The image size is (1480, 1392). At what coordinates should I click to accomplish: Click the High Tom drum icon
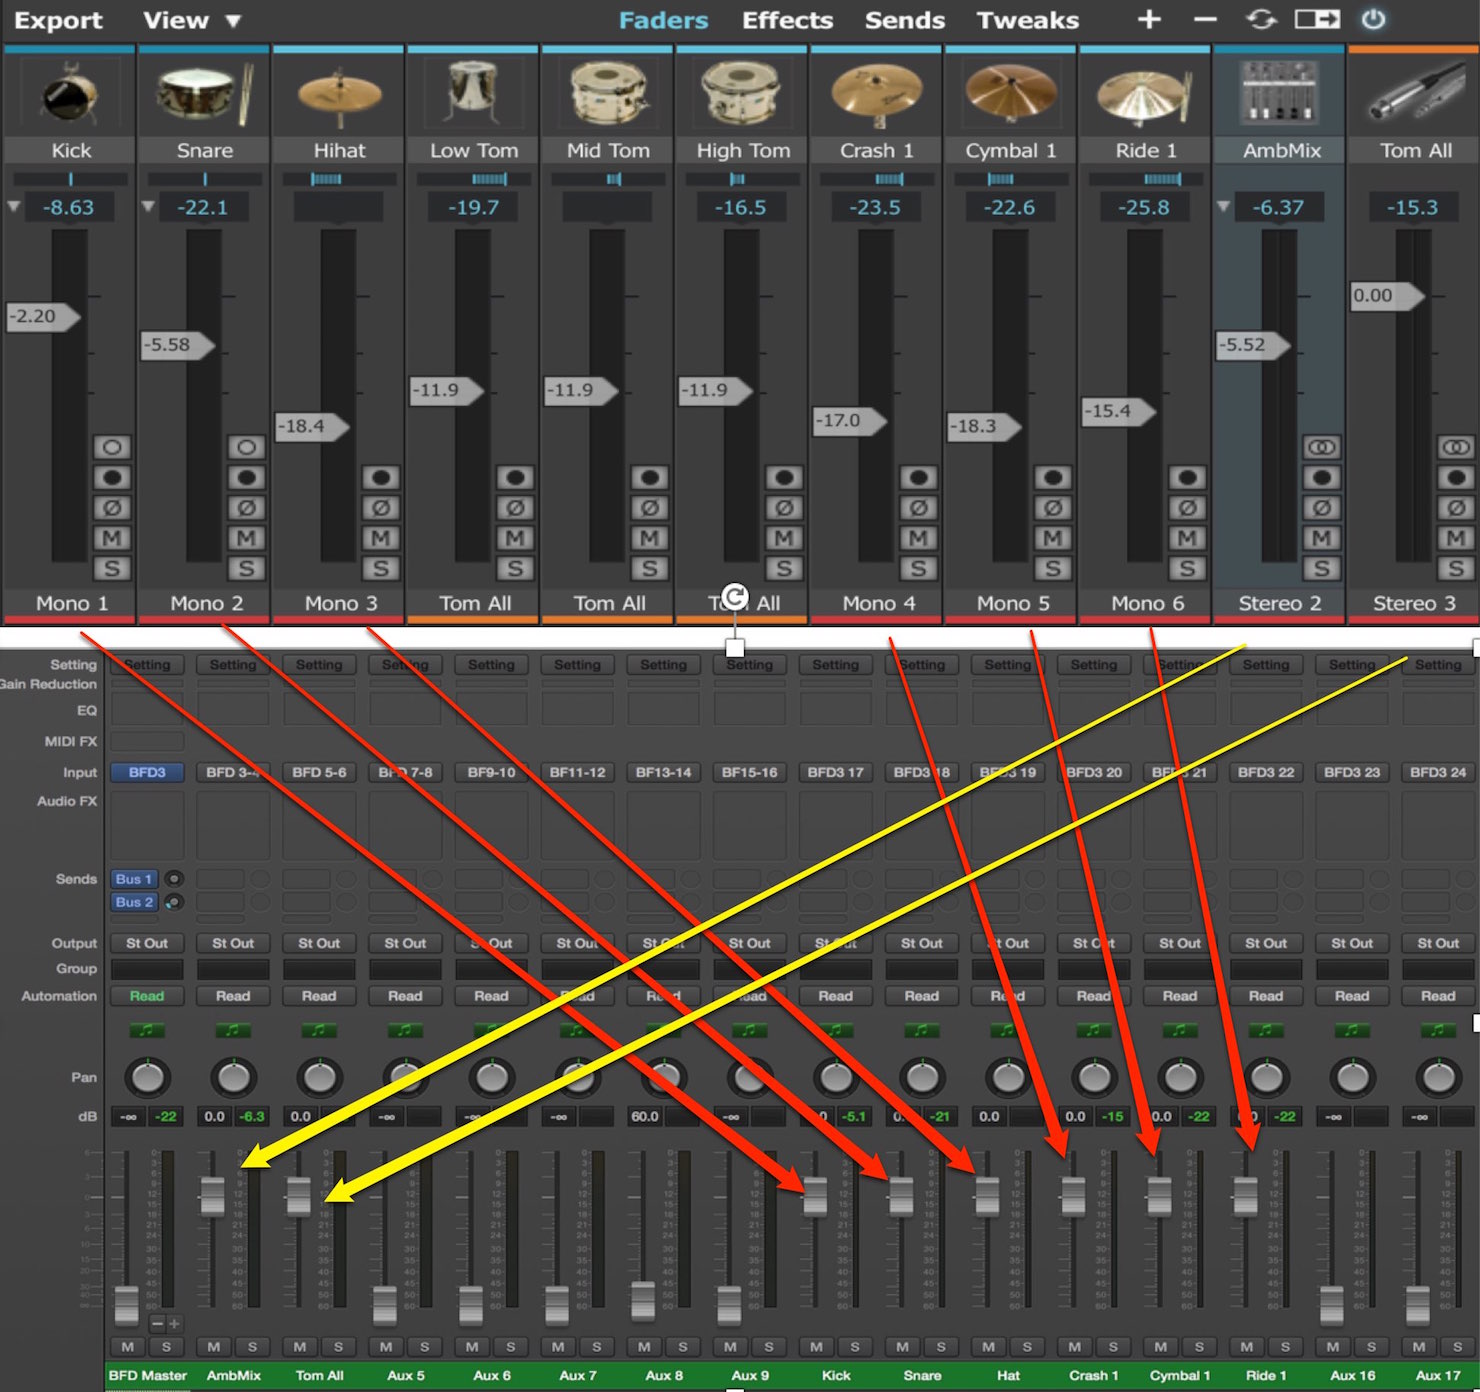pyautogui.click(x=743, y=95)
